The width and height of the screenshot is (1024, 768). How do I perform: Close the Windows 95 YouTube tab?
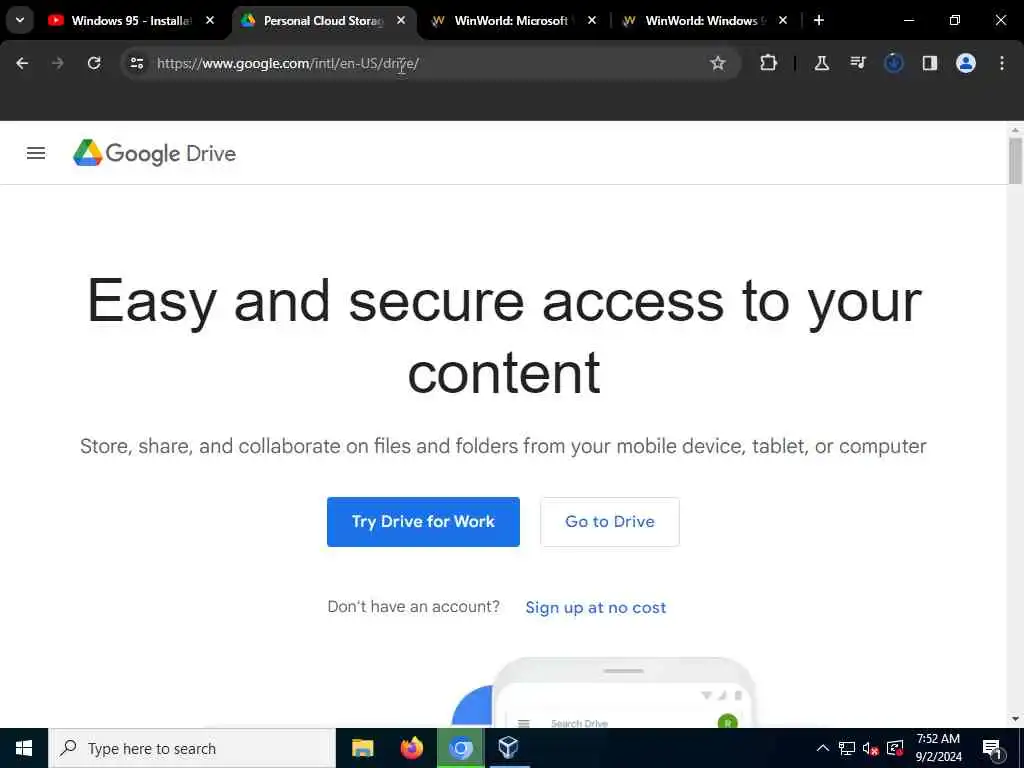210,20
